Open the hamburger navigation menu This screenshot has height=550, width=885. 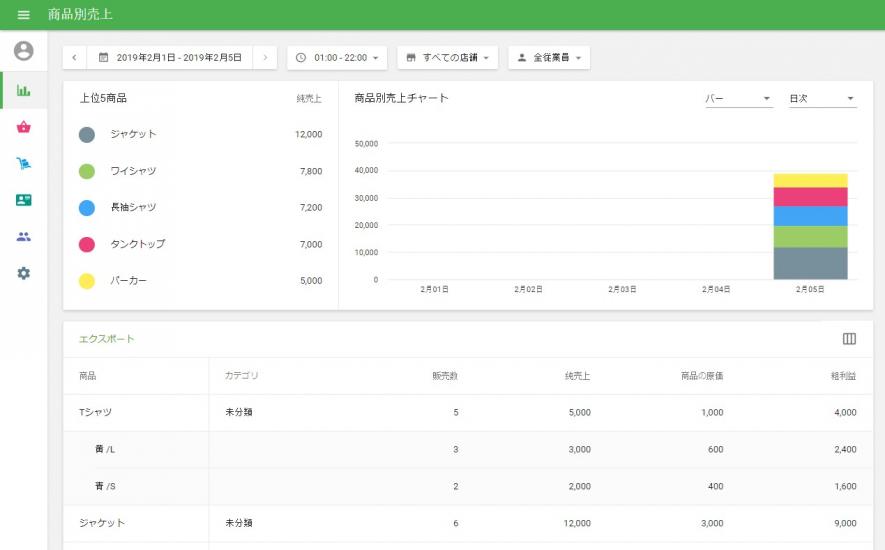(x=24, y=15)
